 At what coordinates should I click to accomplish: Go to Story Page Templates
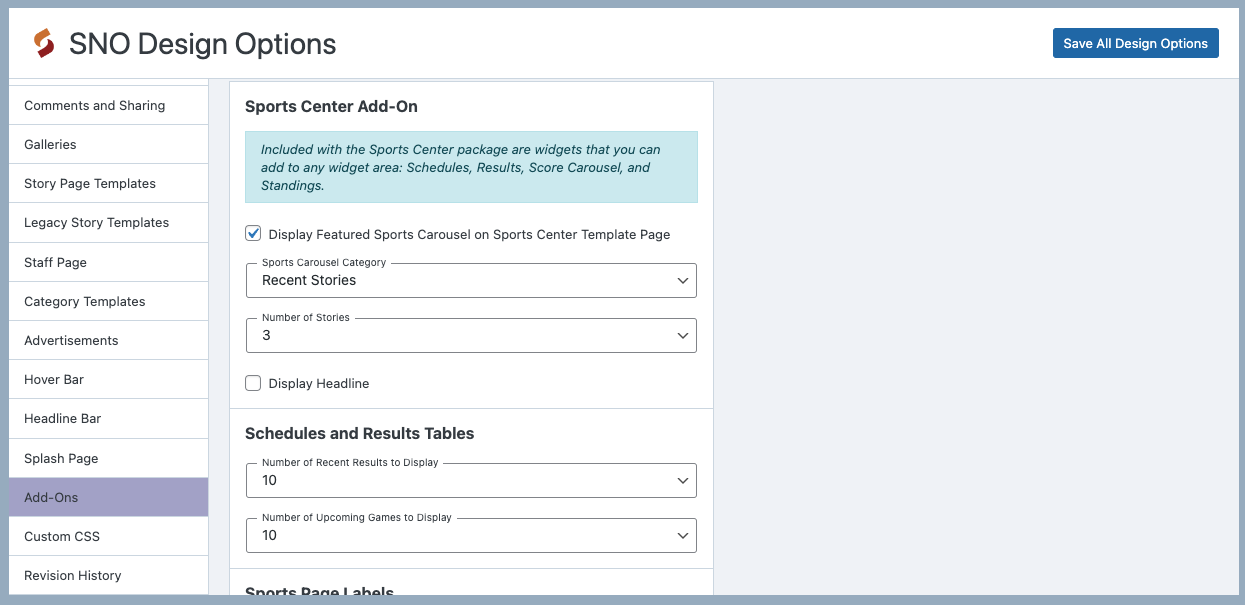[108, 183]
